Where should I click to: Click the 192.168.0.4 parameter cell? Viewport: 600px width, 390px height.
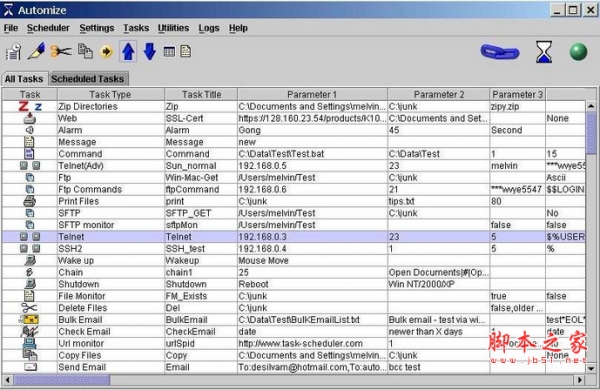(312, 249)
